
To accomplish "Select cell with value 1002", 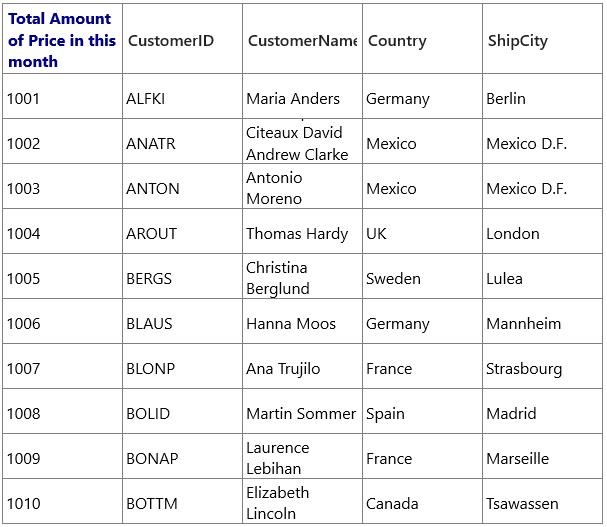I will click(x=62, y=141).
